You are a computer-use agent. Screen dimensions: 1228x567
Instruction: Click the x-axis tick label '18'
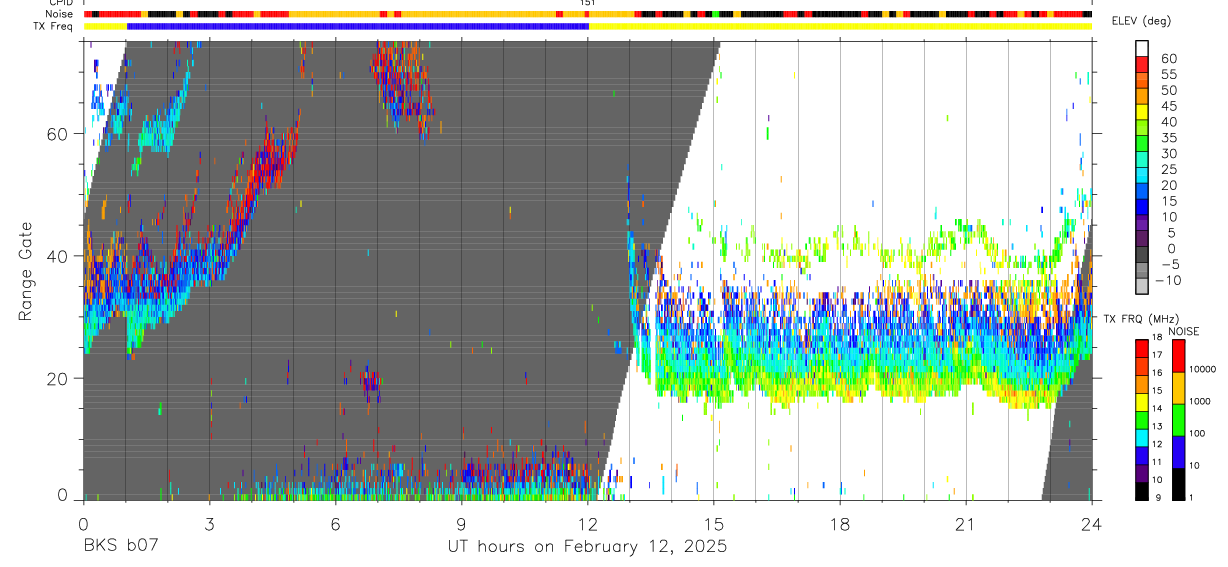tap(840, 525)
